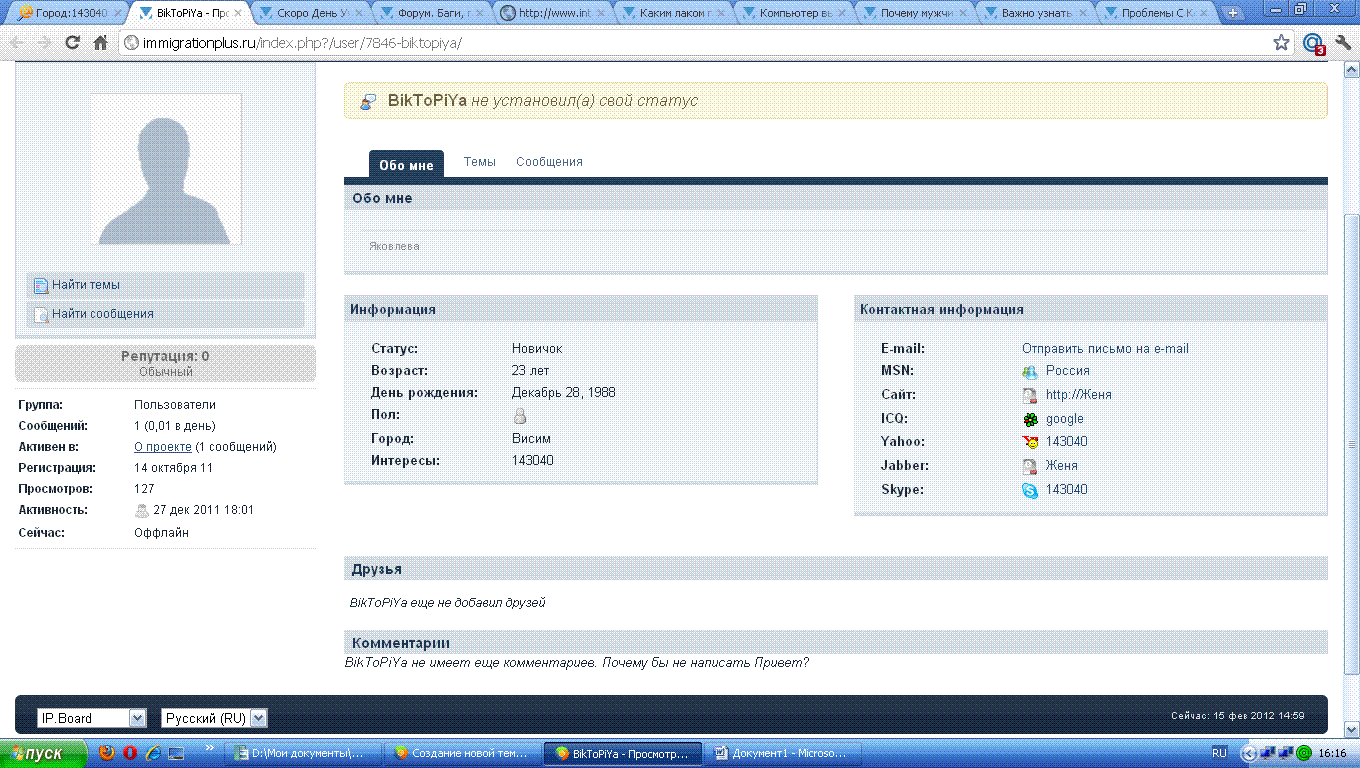The height and width of the screenshot is (768, 1360).
Task: Click the Найти темы button
Action: [86, 285]
